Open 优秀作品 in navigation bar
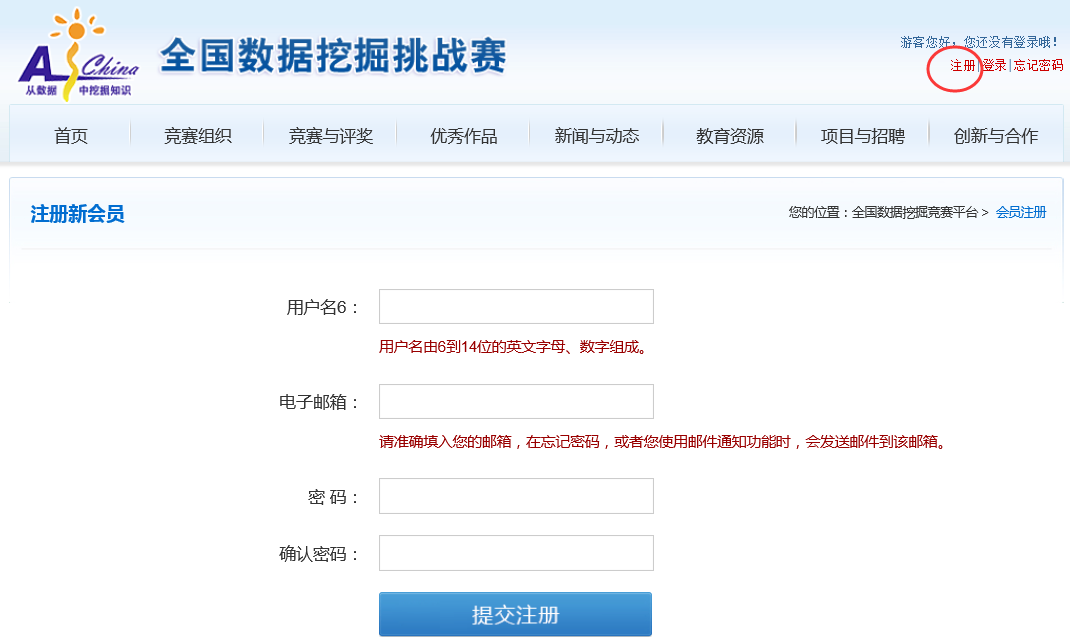Viewport: 1070px width, 639px height. pos(464,136)
